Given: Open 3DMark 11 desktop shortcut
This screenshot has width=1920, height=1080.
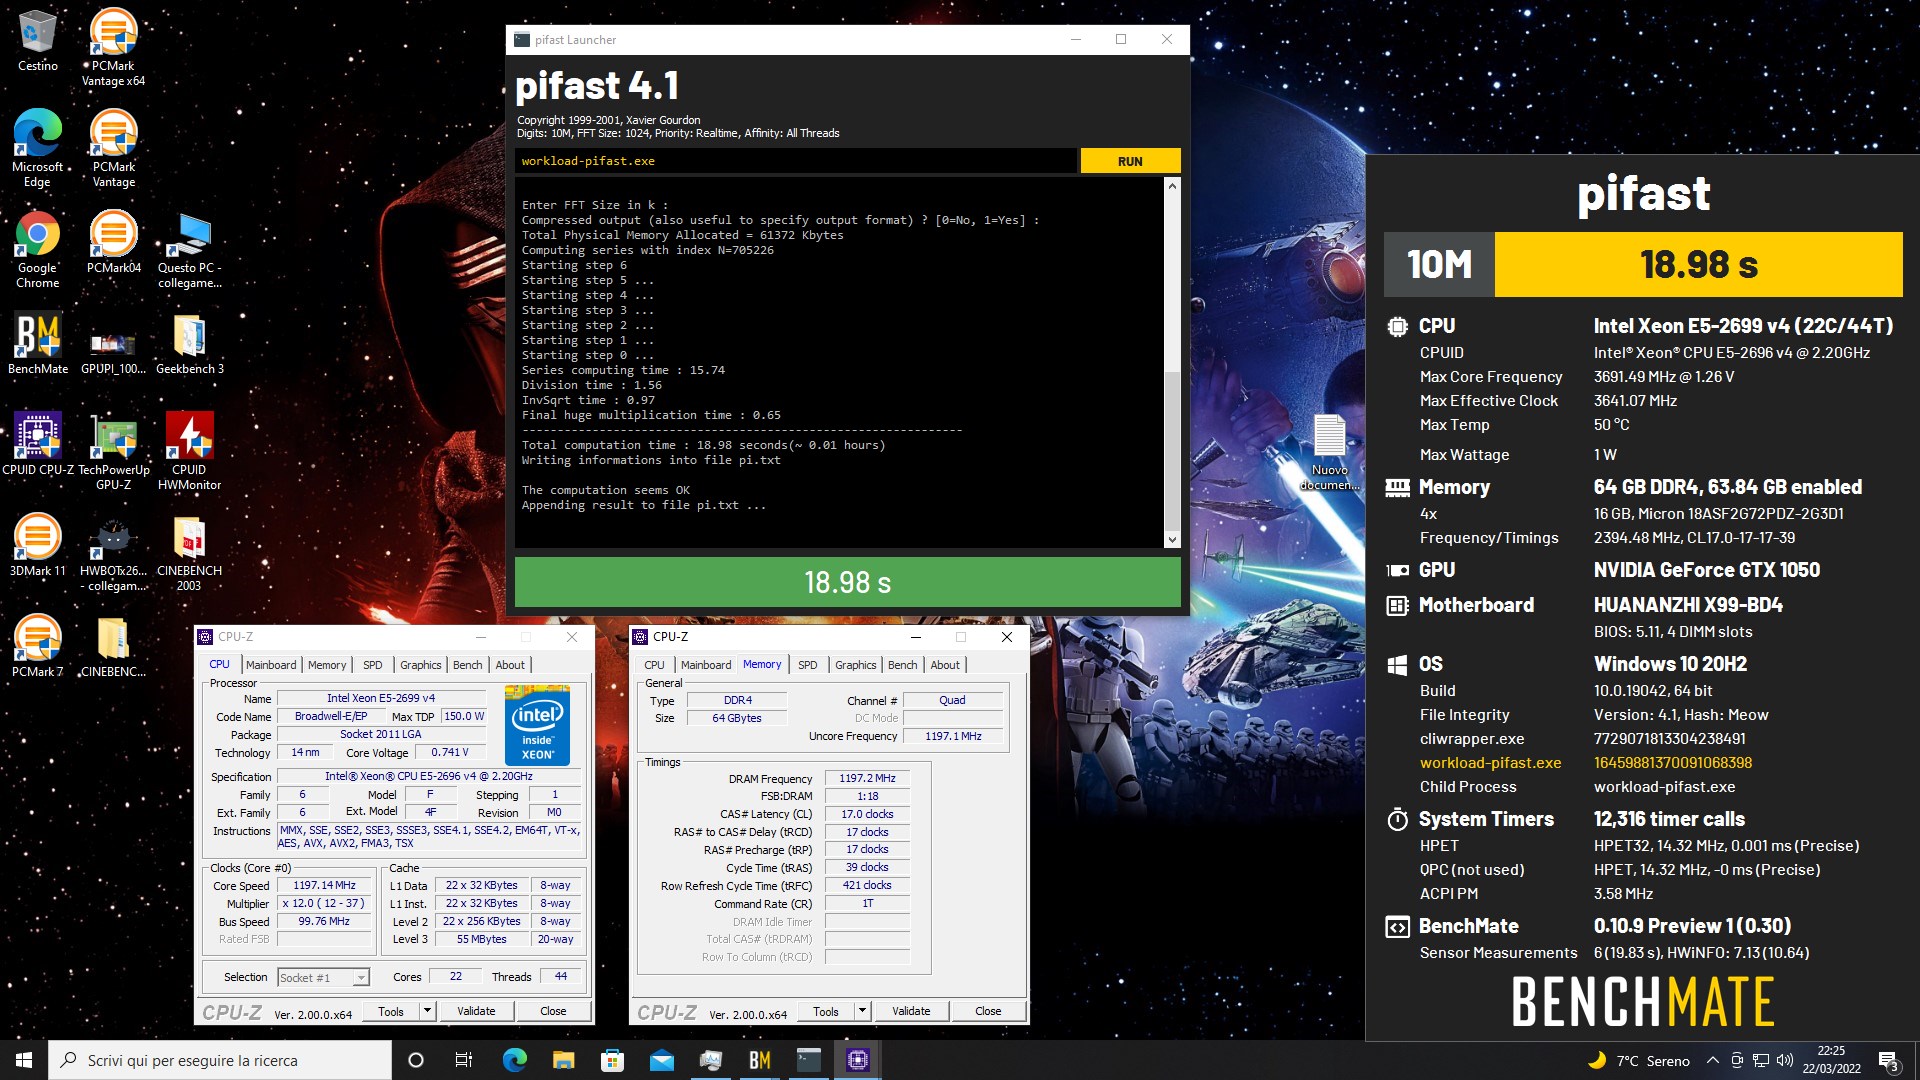Looking at the screenshot, I should tap(37, 545).
